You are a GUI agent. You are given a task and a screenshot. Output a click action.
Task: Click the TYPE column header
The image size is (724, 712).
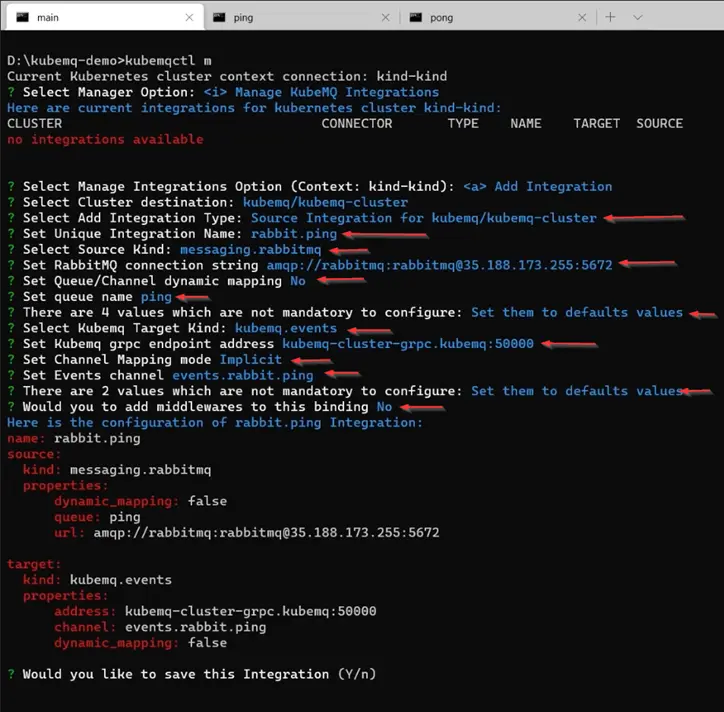(463, 123)
